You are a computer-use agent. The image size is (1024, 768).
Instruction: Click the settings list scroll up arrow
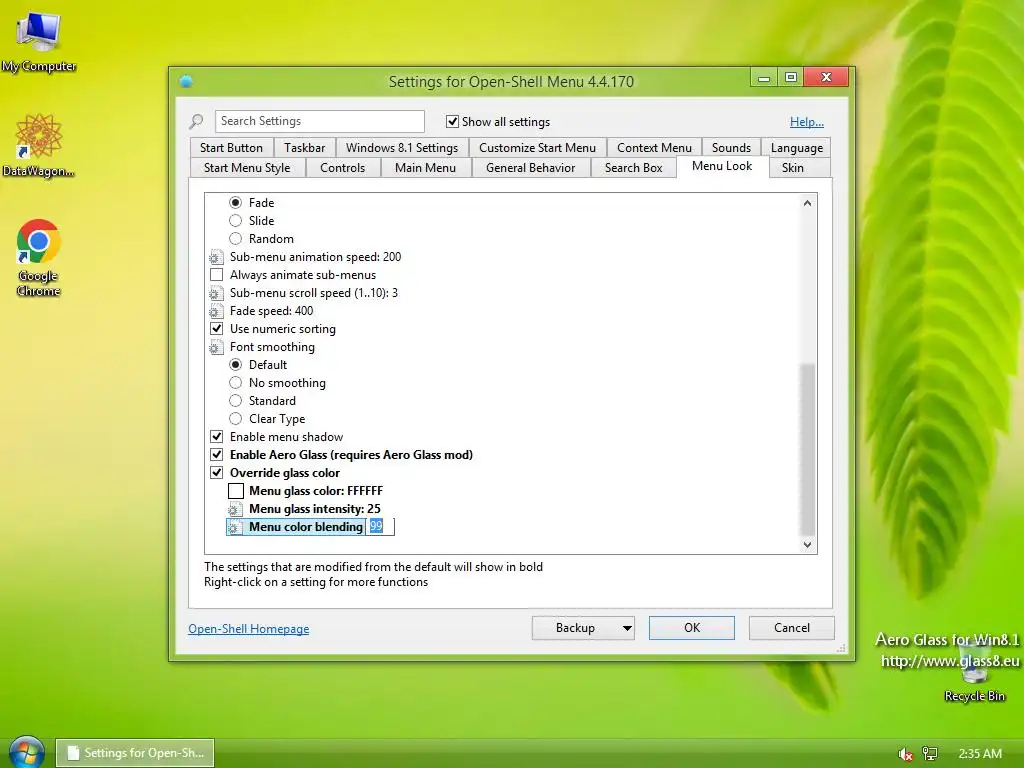coord(808,203)
